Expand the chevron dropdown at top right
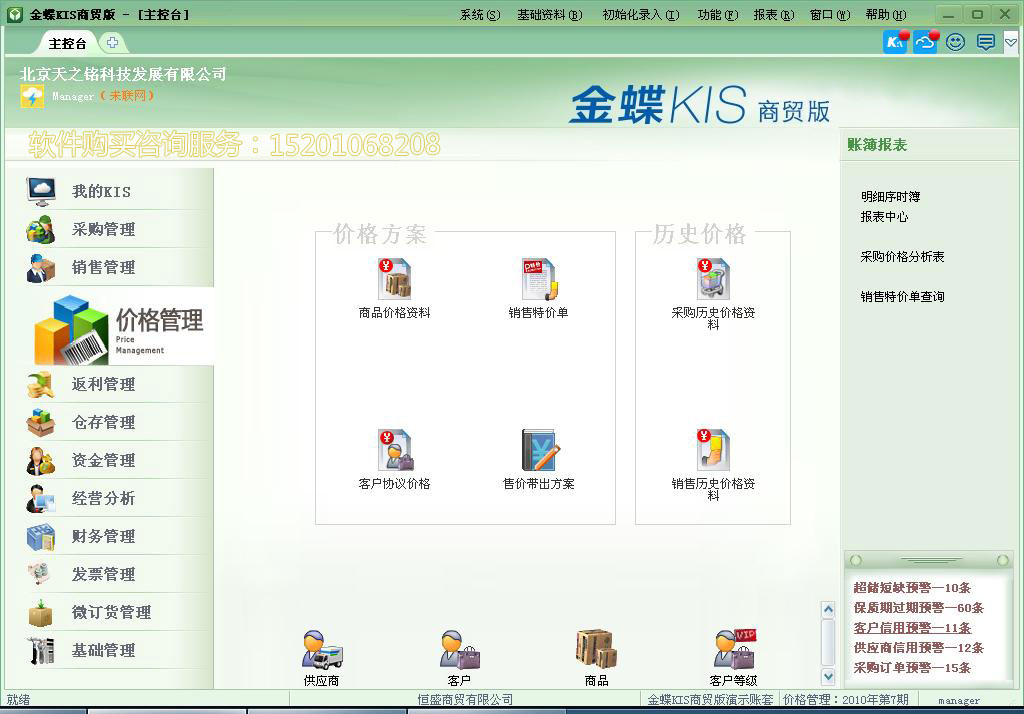1024x714 pixels. pos(1008,42)
